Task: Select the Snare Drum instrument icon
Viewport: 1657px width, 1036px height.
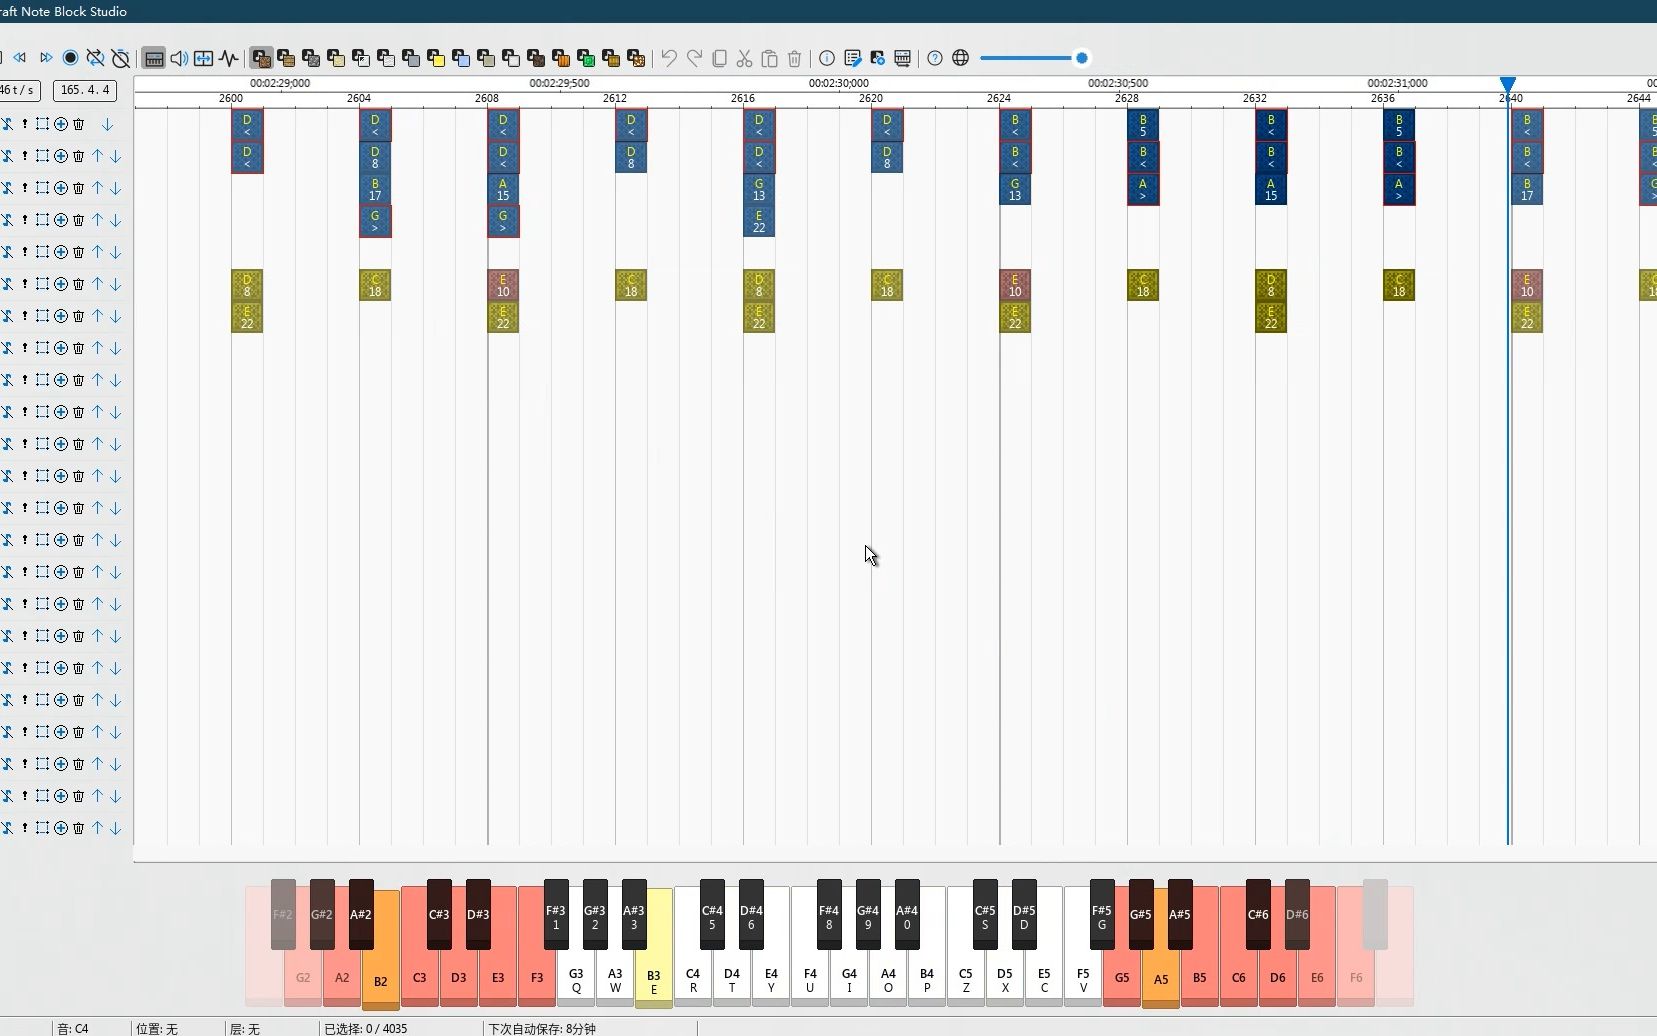Action: pos(336,58)
